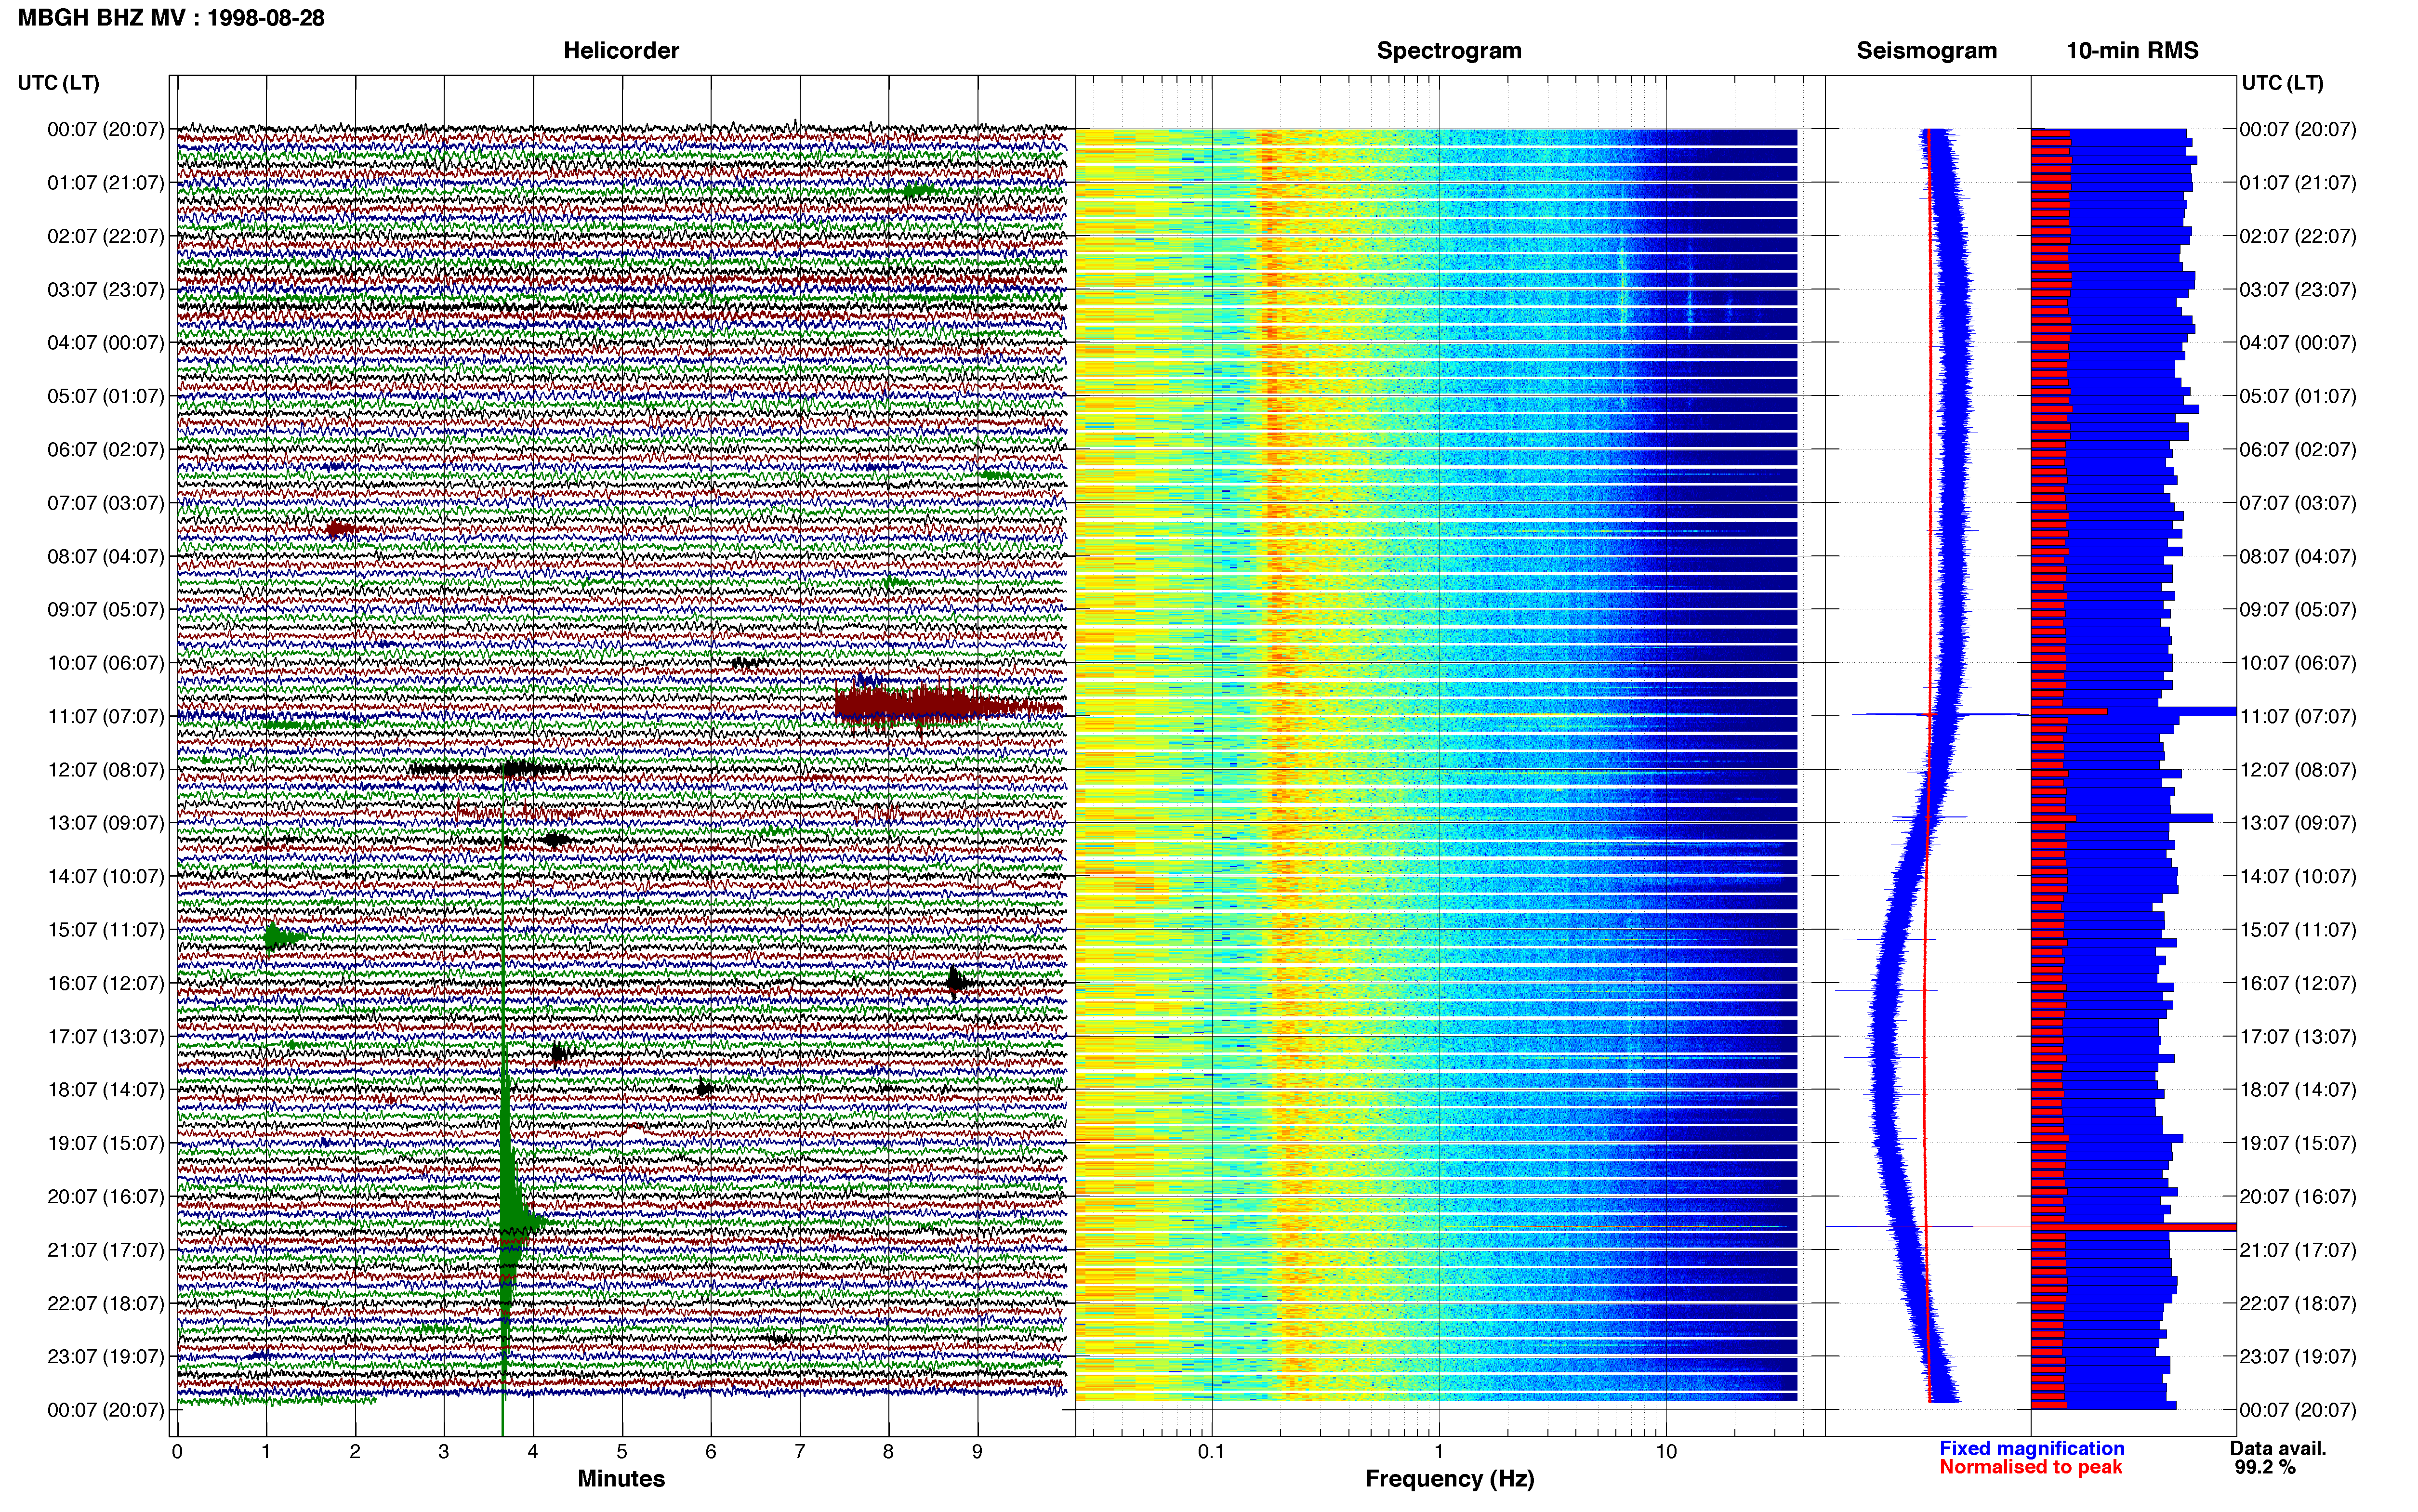Image resolution: width=2418 pixels, height=1512 pixels.
Task: Click the large dark-red event near 11:07
Action: (x=947, y=706)
